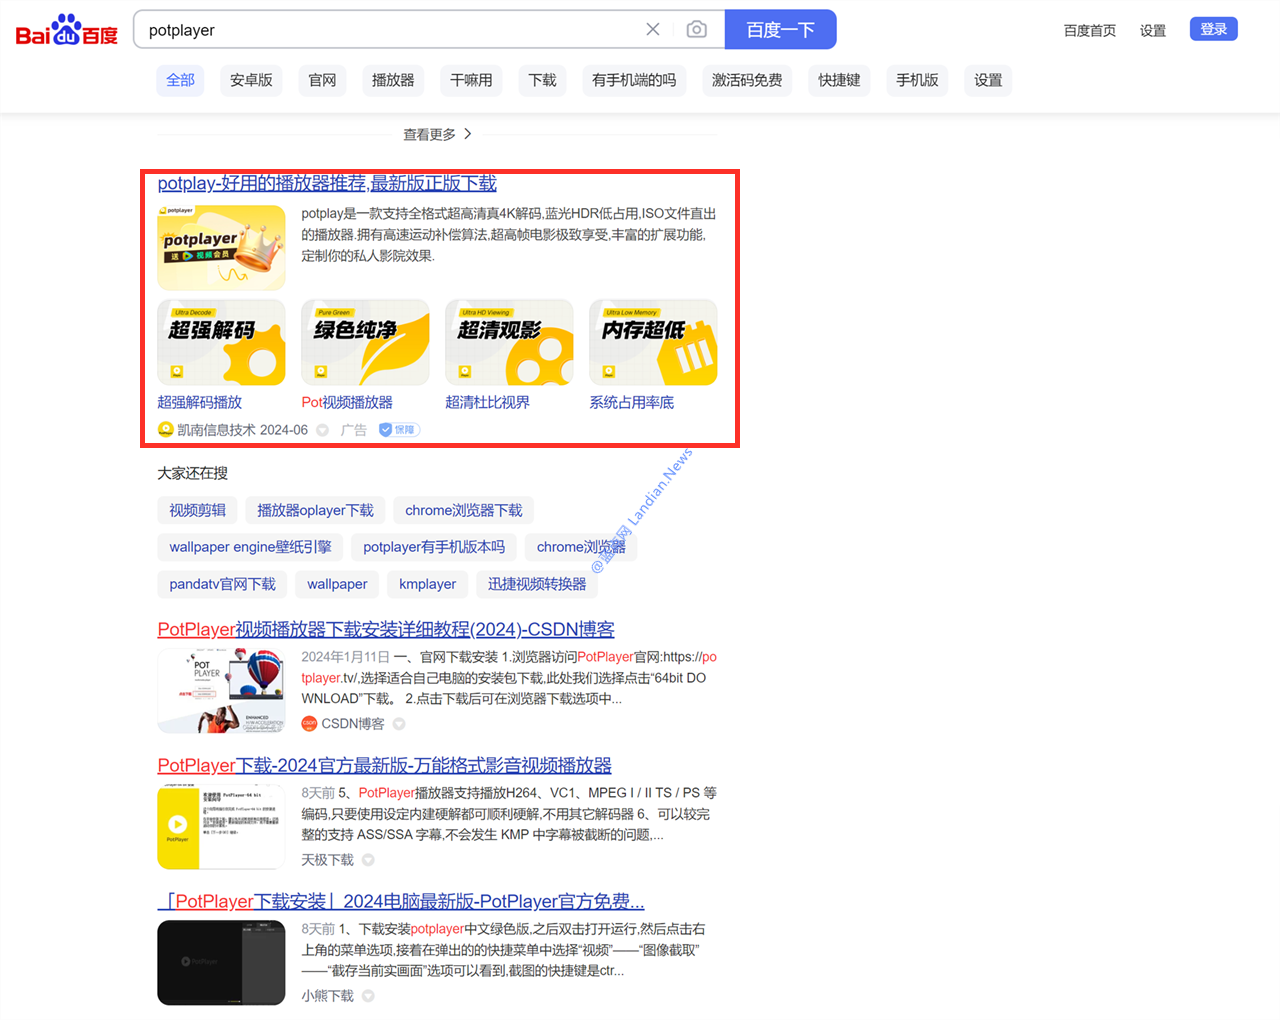Open PotPlayer下载-2024官方最新版 result title
Image resolution: width=1280 pixels, height=1020 pixels.
coord(384,765)
